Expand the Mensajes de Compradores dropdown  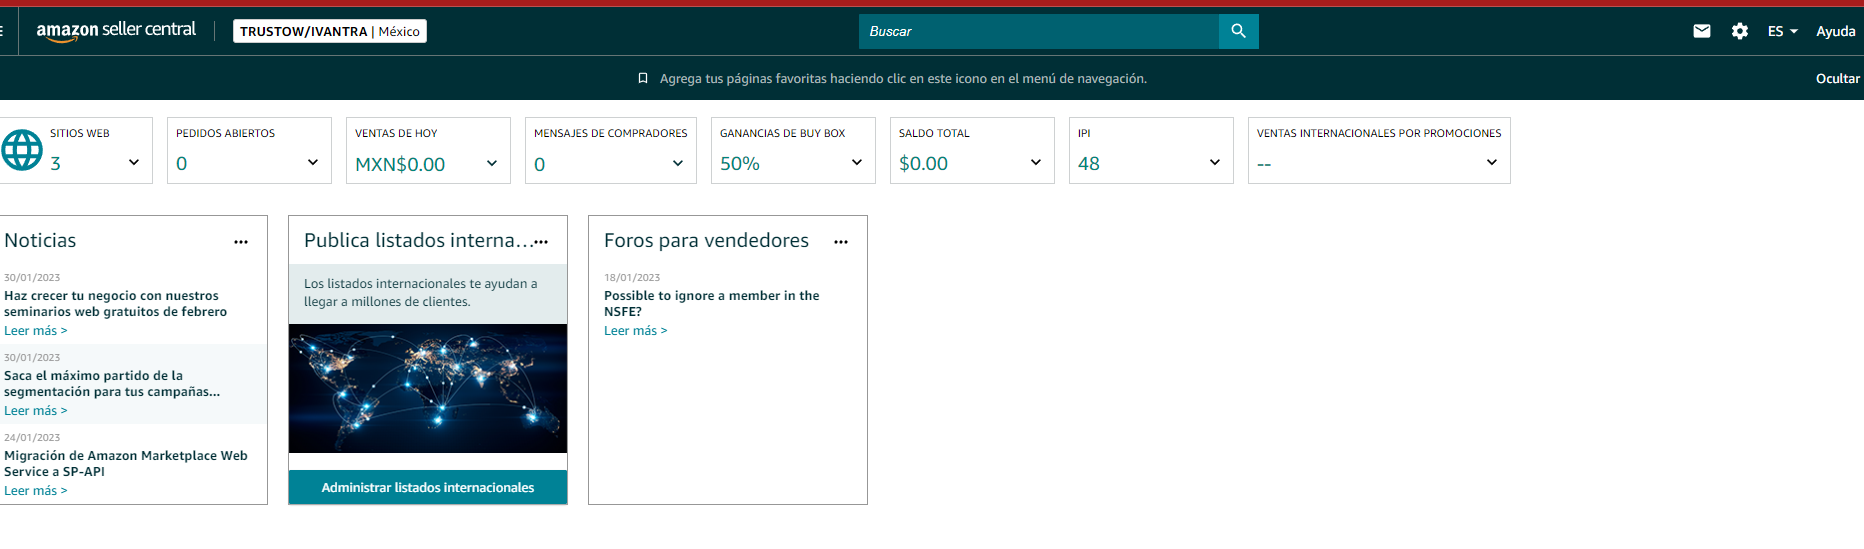tap(678, 163)
